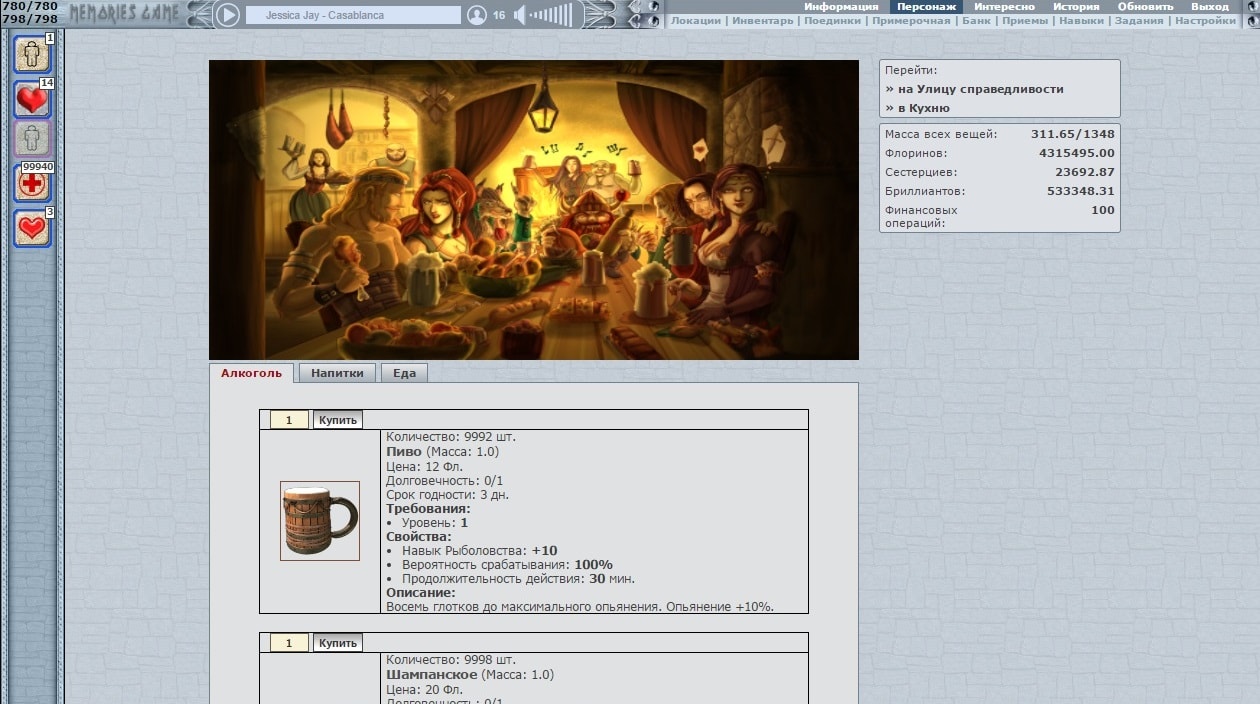This screenshot has height=704, width=1260.
Task: Switch to the Напитки tab
Action: [x=337, y=373]
